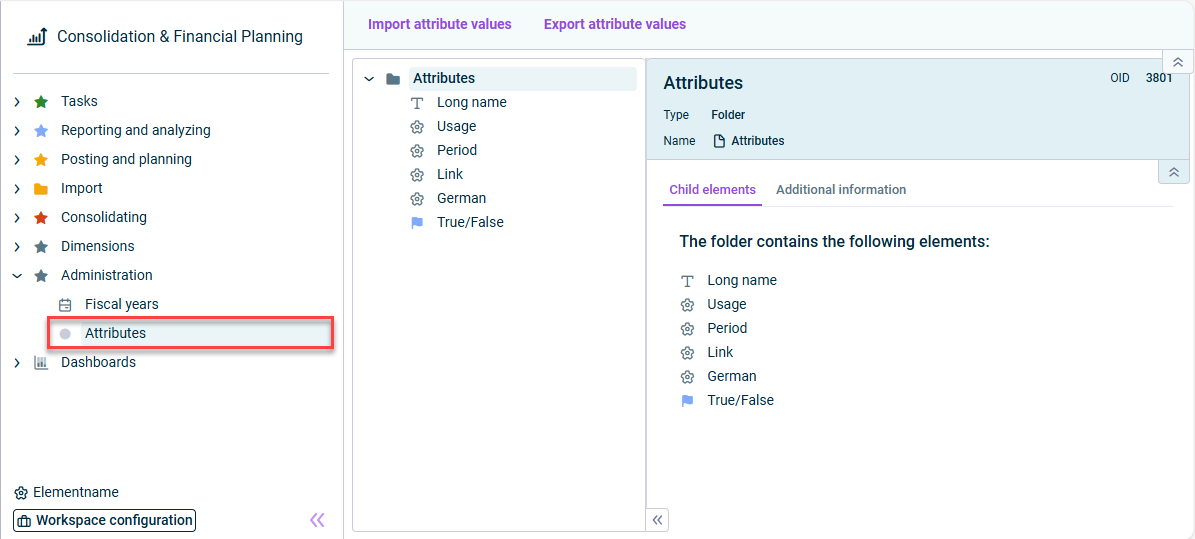Click the flag icon beside True/False in tree
This screenshot has height=539, width=1195.
pyautogui.click(x=417, y=223)
